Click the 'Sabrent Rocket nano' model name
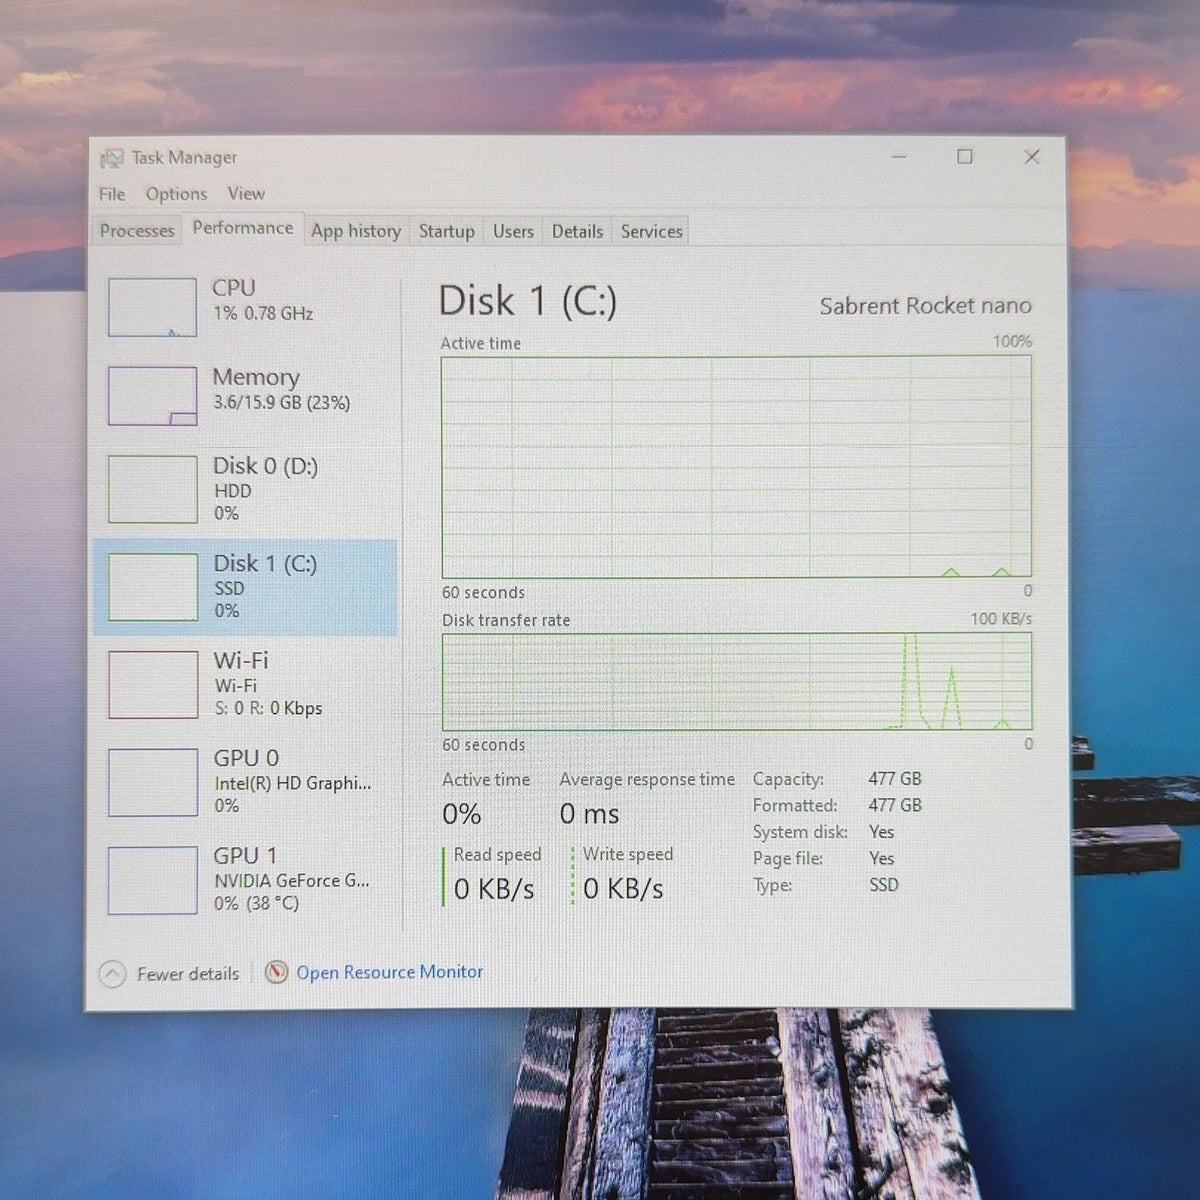 [925, 306]
